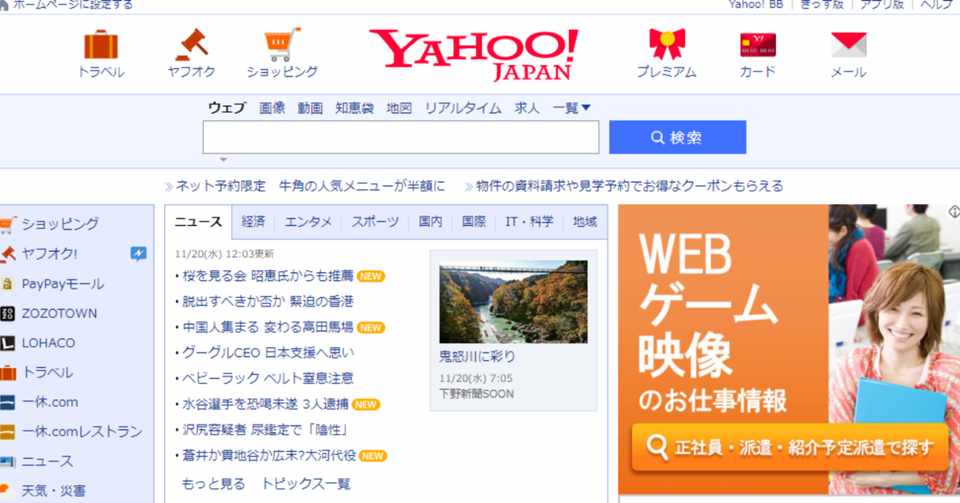Click the blue 検索 search button

click(x=677, y=137)
